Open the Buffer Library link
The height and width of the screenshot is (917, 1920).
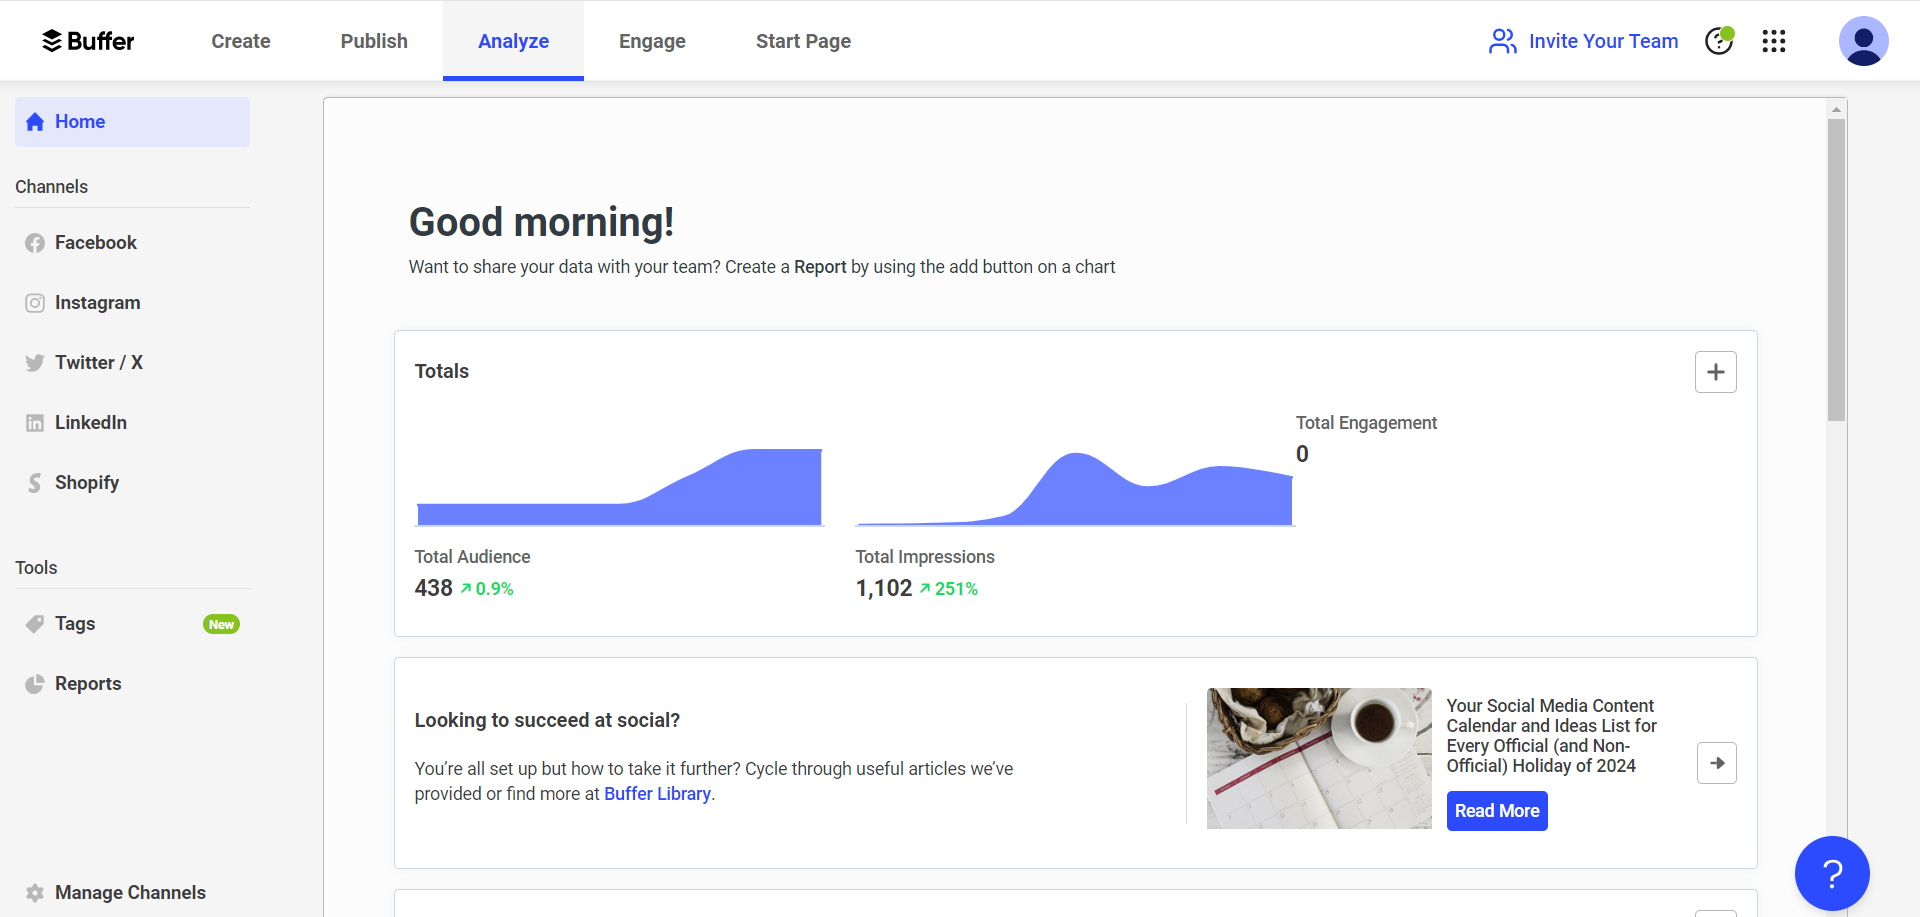click(x=657, y=794)
